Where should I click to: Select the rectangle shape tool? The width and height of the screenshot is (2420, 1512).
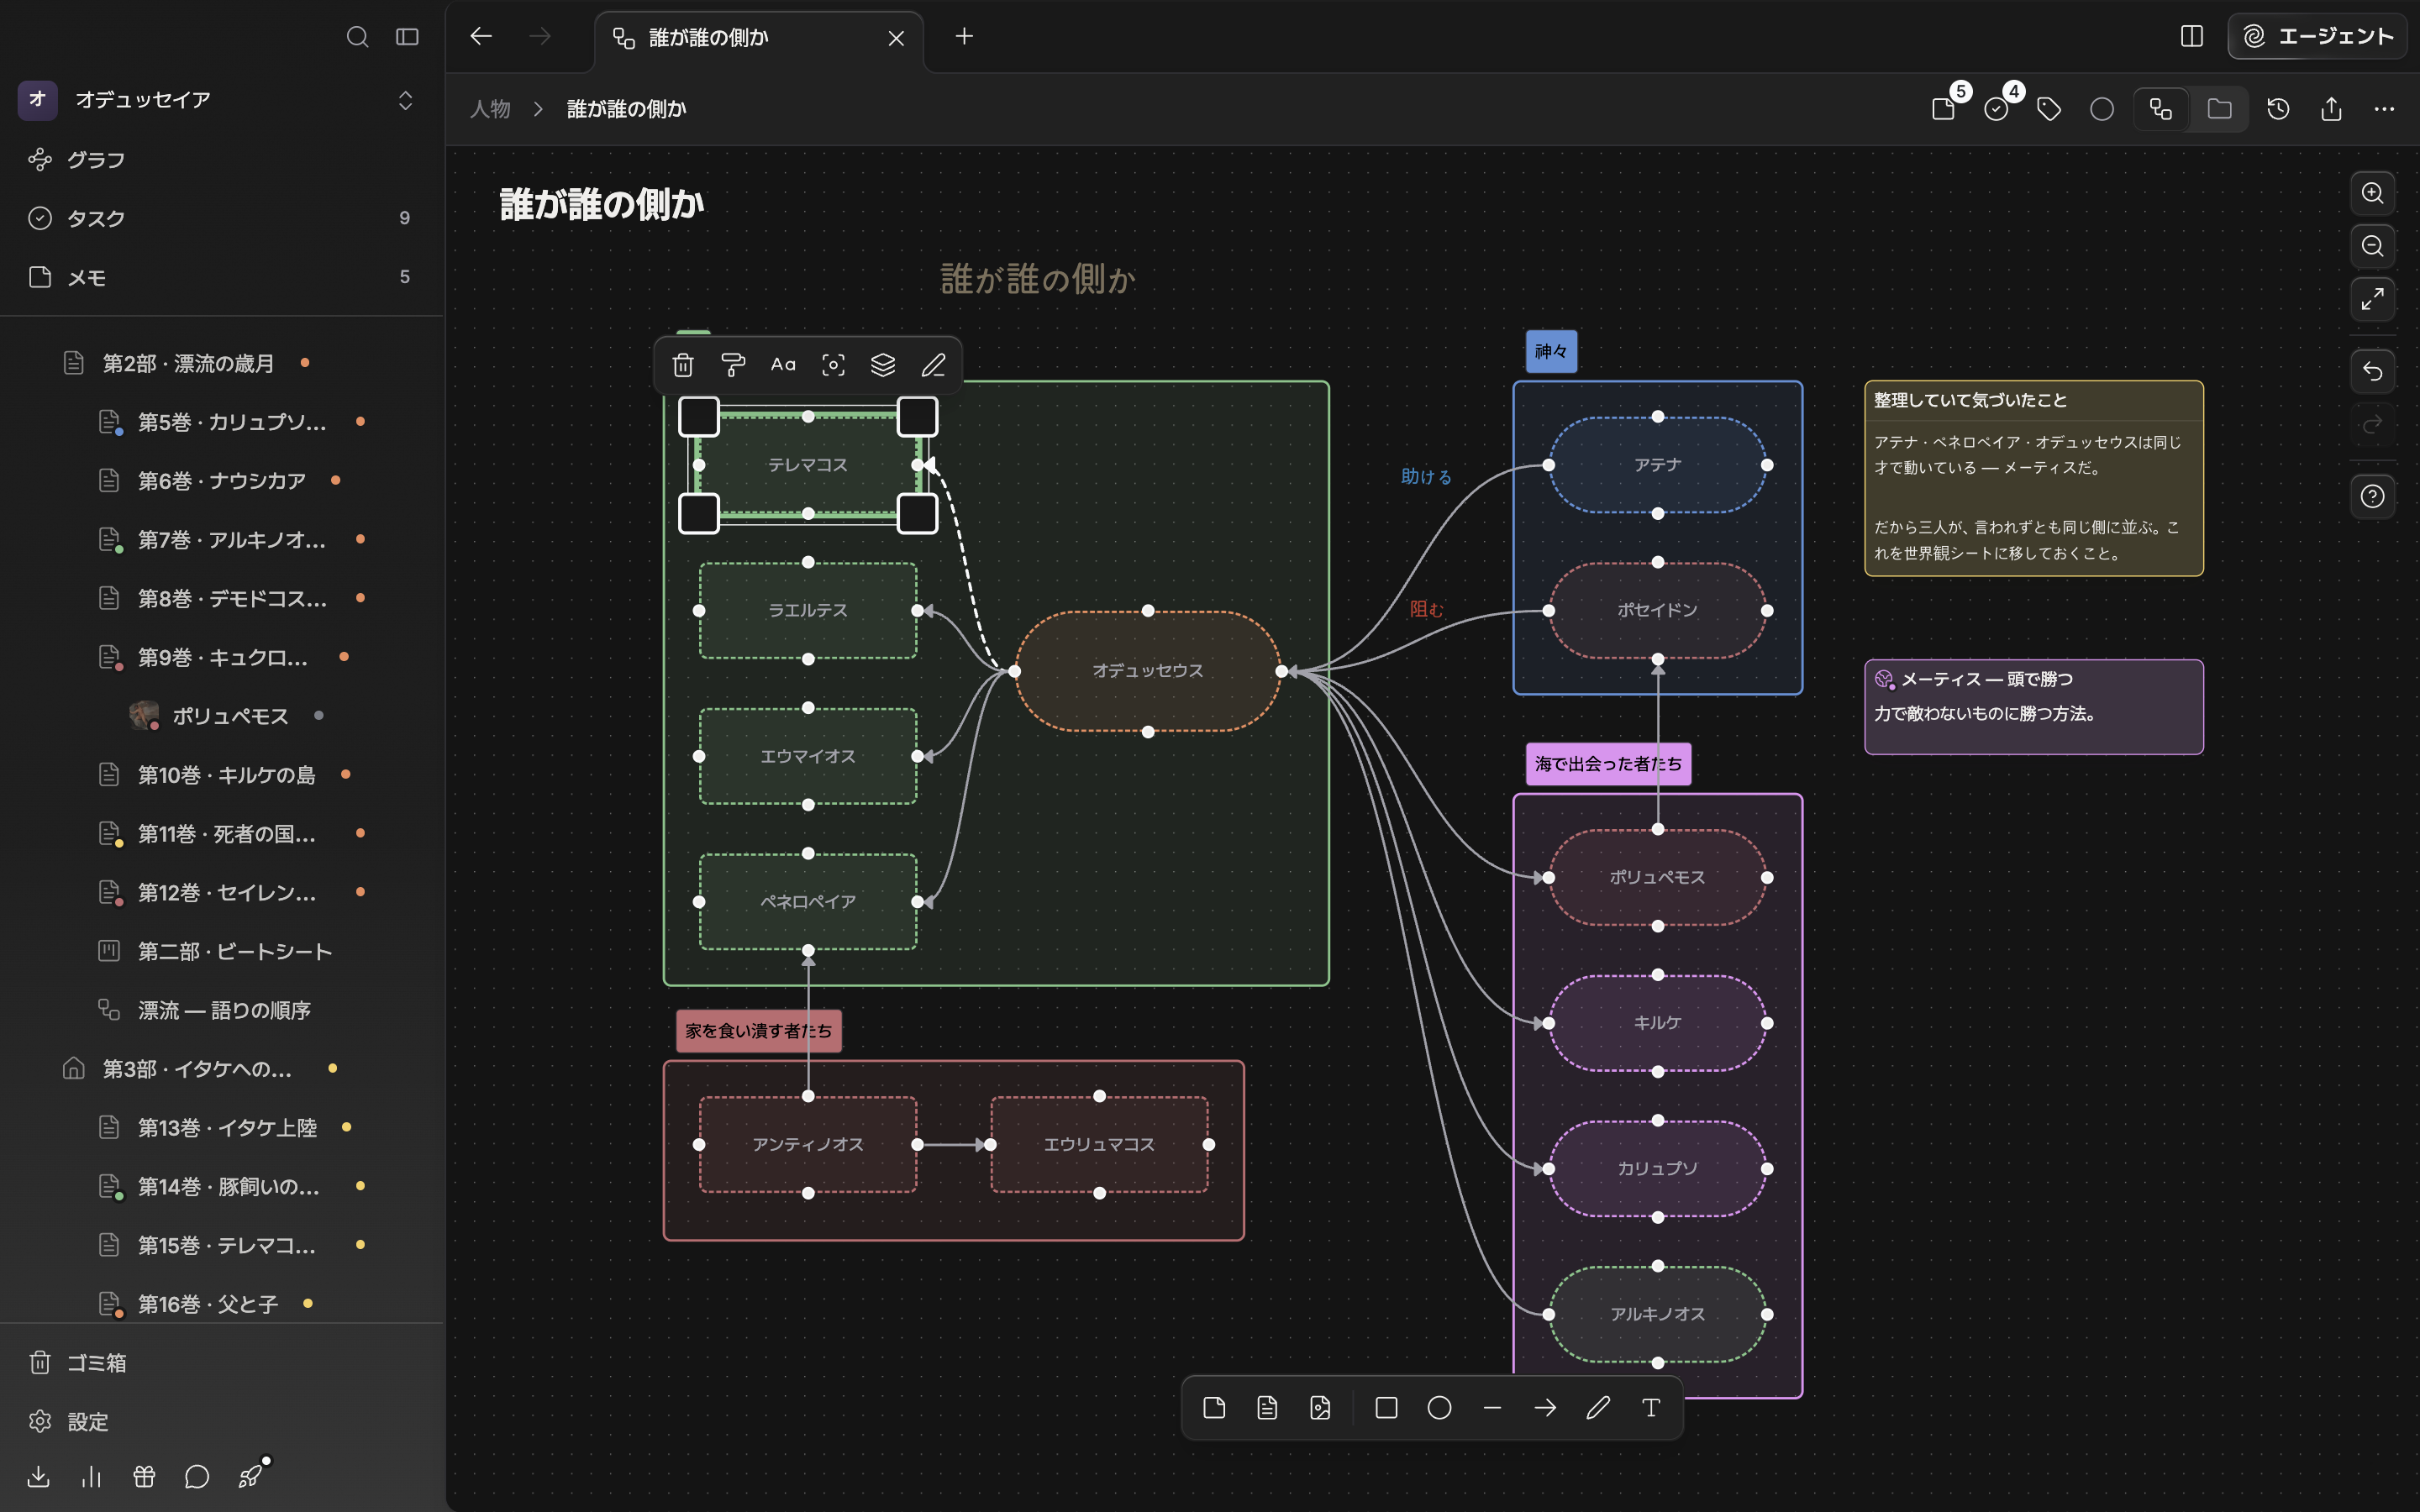click(x=1386, y=1408)
